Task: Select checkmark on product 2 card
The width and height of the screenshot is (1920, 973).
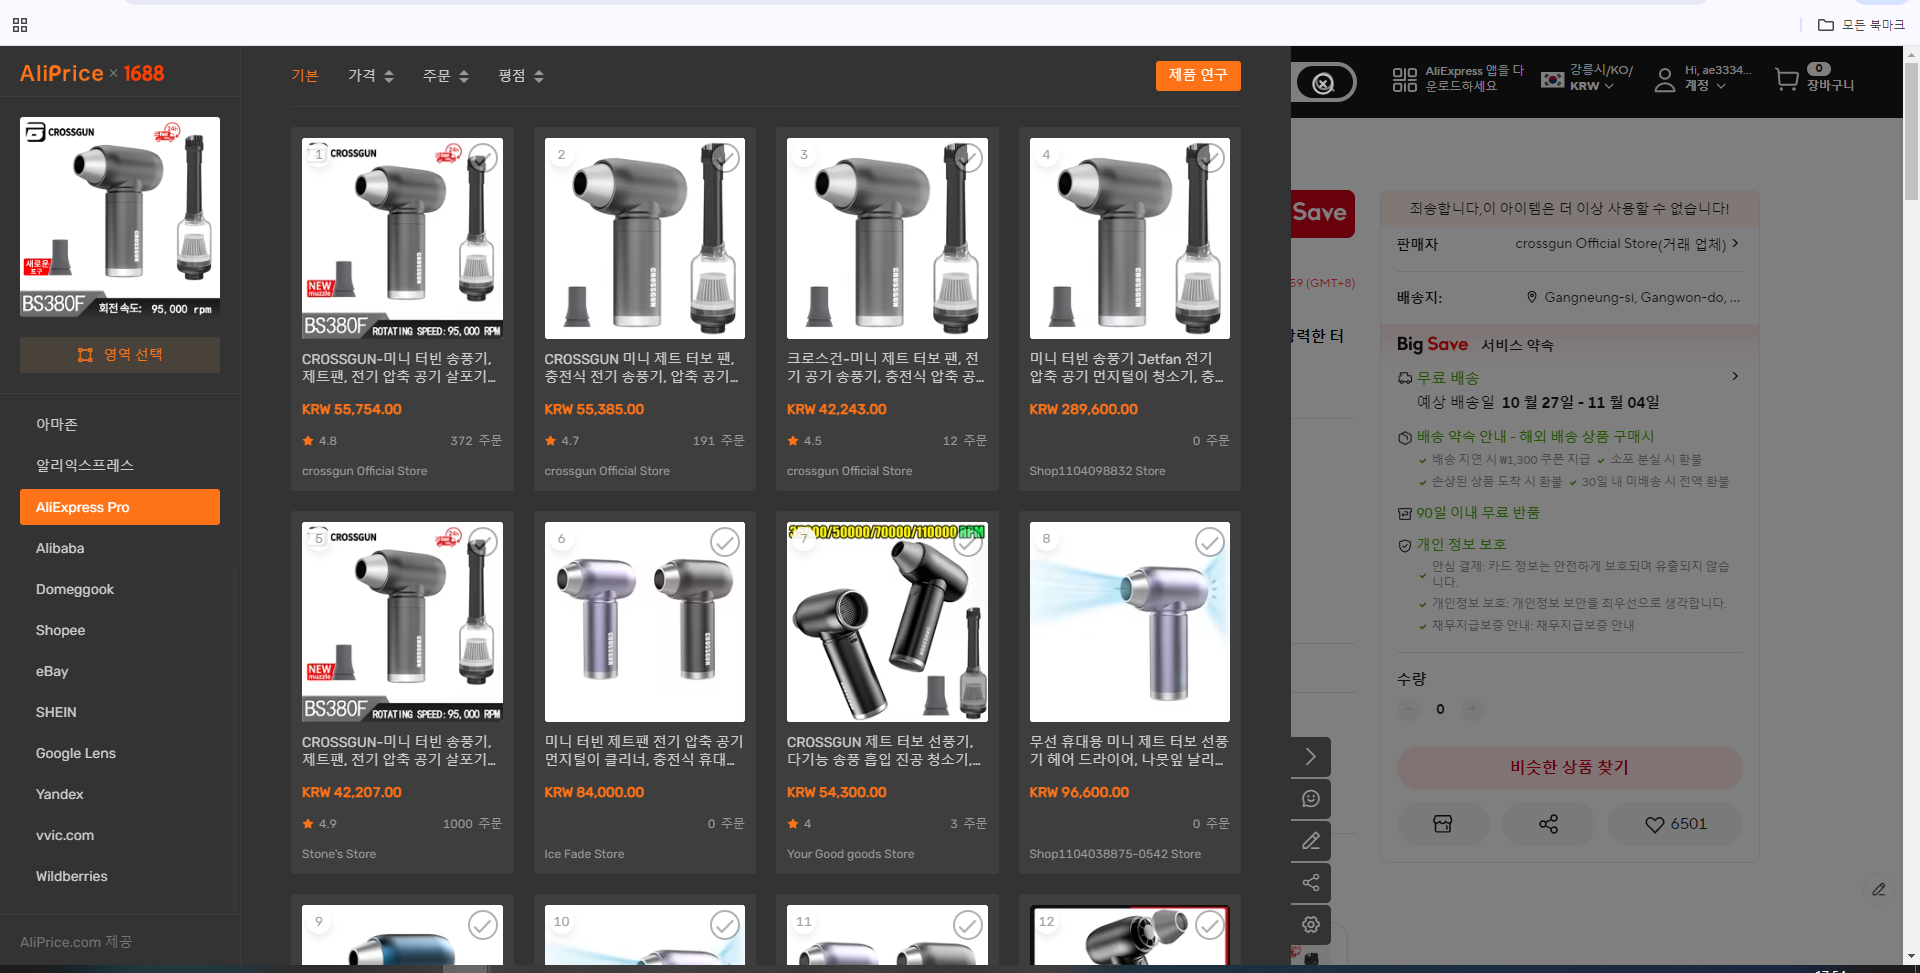Action: [x=725, y=158]
